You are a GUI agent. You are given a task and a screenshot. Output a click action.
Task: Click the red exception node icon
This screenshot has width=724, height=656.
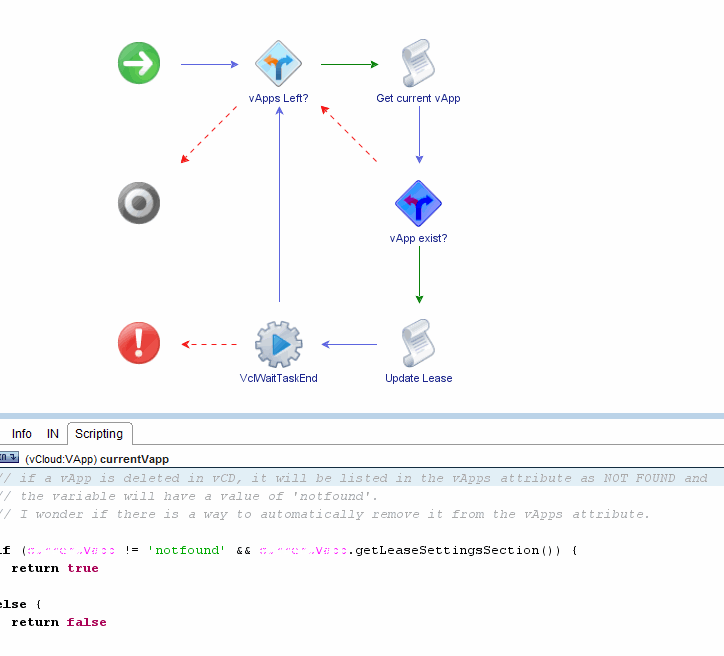138,344
